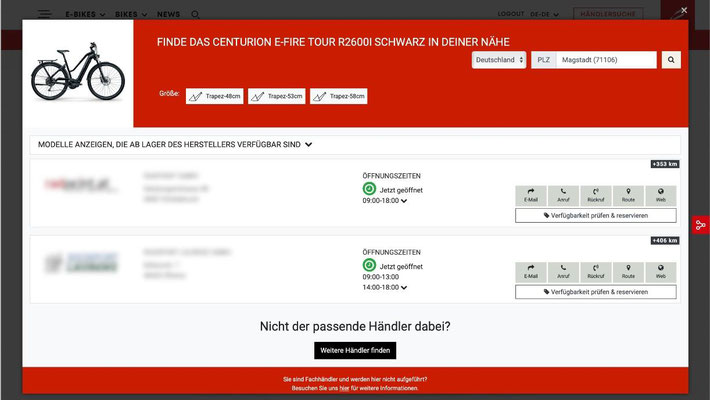Click the red share icon on the right edge

tap(700, 225)
